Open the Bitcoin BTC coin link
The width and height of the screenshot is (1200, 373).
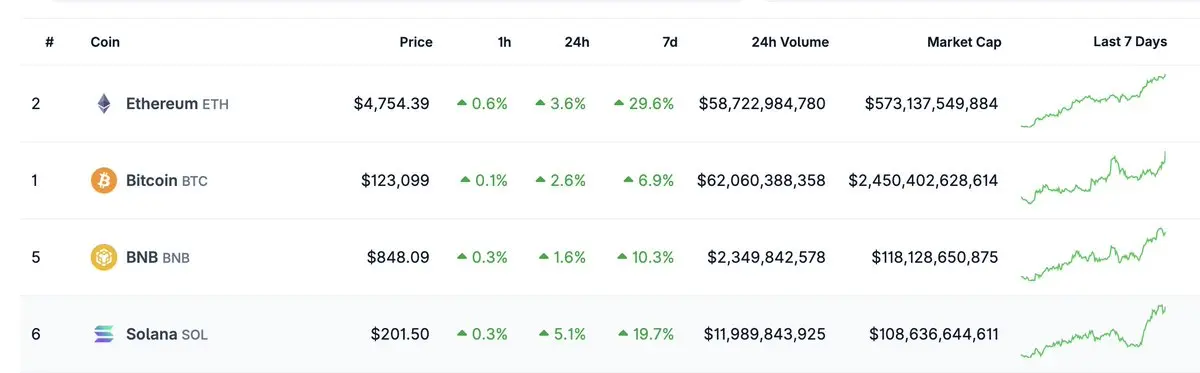point(167,181)
